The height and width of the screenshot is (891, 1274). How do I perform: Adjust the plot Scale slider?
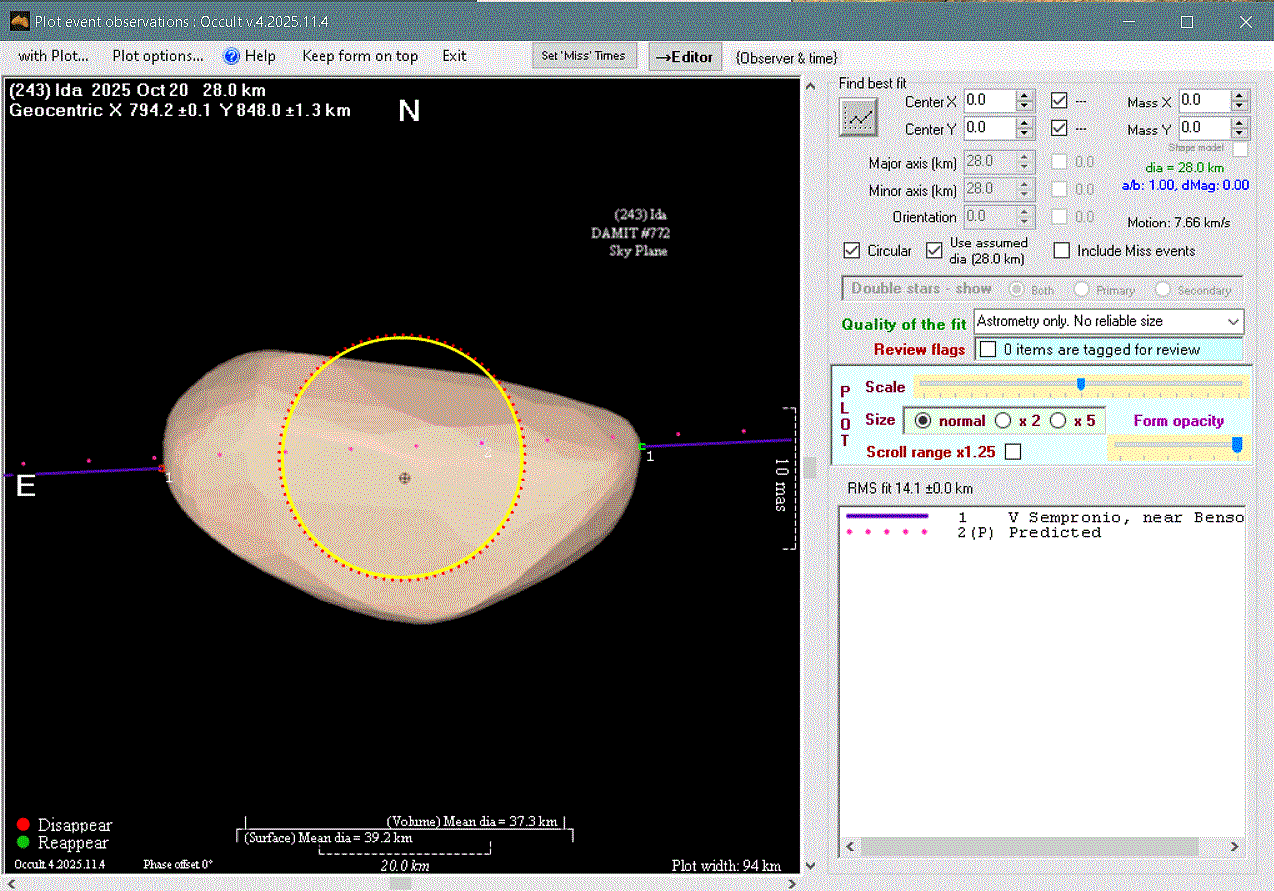(x=1080, y=384)
